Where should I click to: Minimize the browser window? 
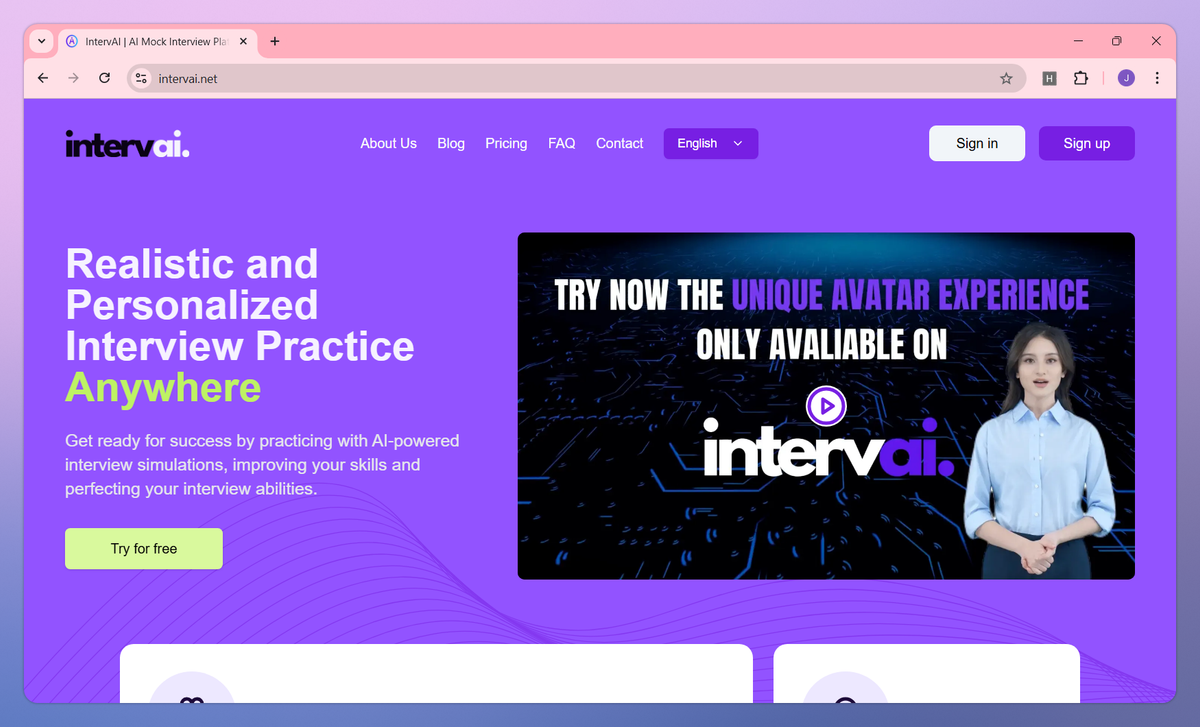[1079, 41]
